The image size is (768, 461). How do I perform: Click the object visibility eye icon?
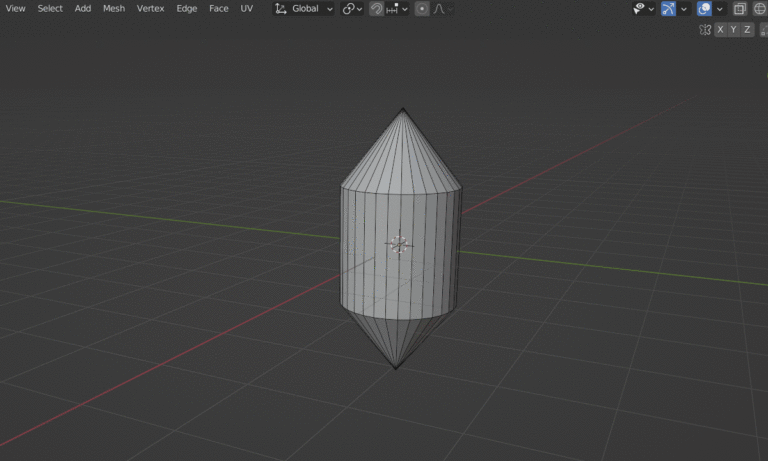(639, 9)
